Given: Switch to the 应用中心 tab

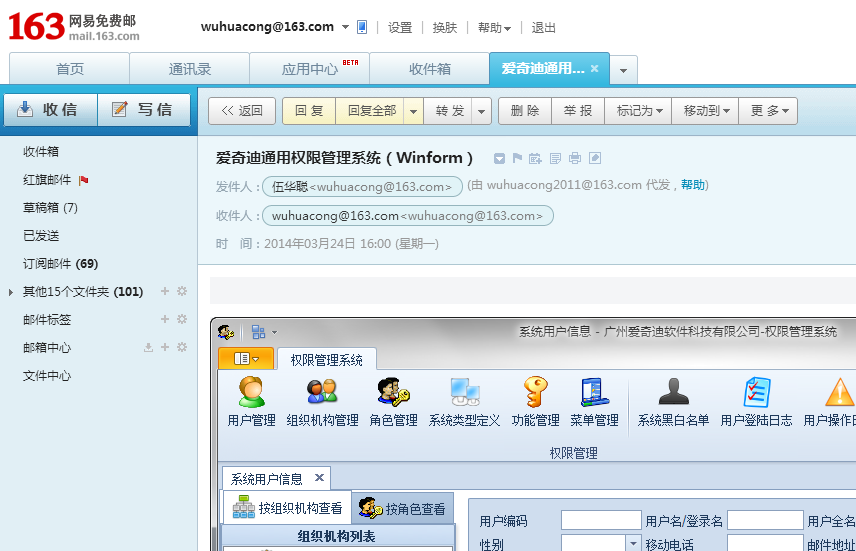Looking at the screenshot, I should [x=310, y=69].
